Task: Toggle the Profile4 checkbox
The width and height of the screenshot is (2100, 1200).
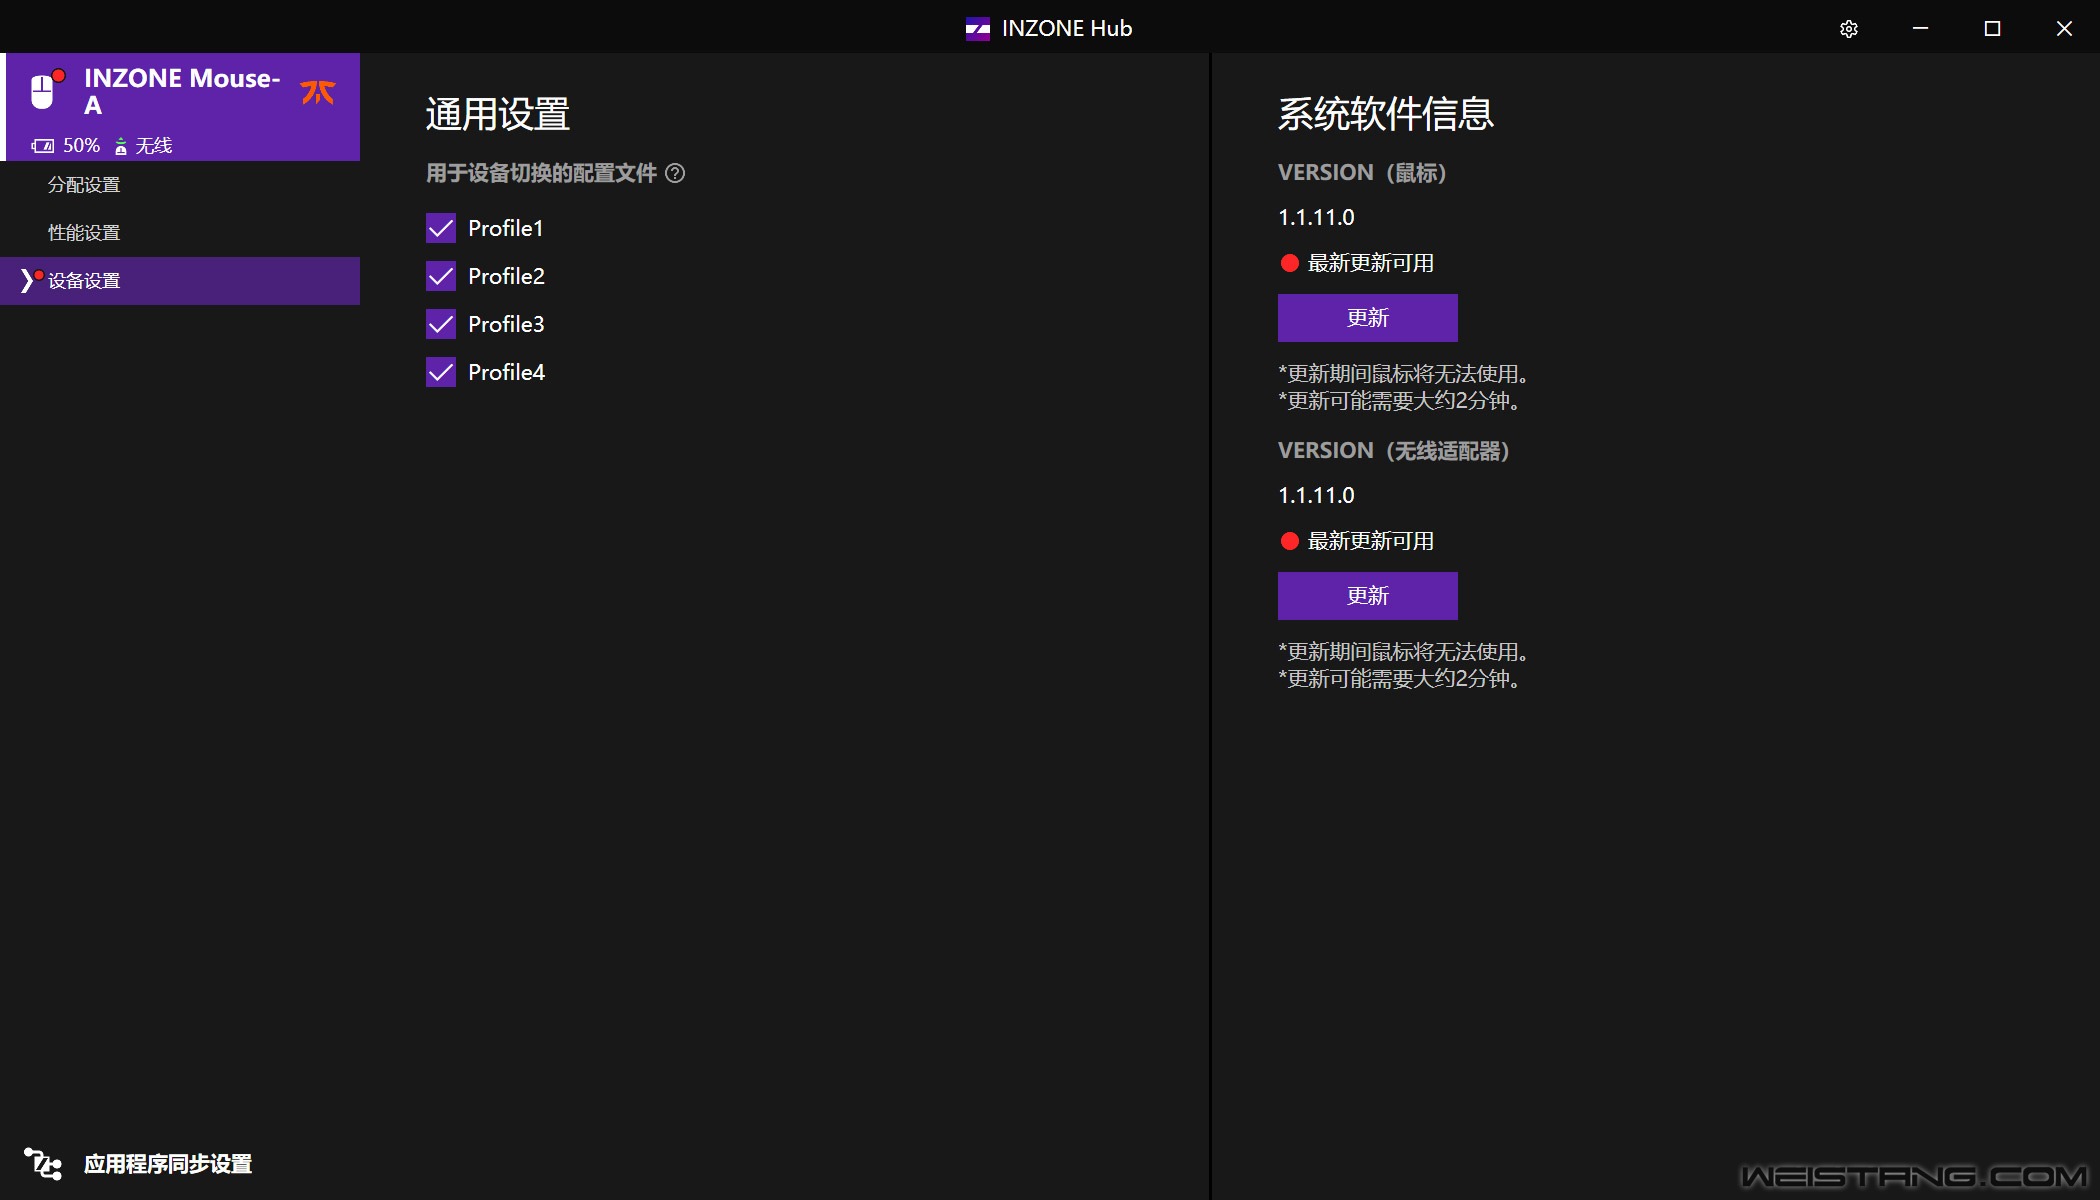Action: point(441,372)
